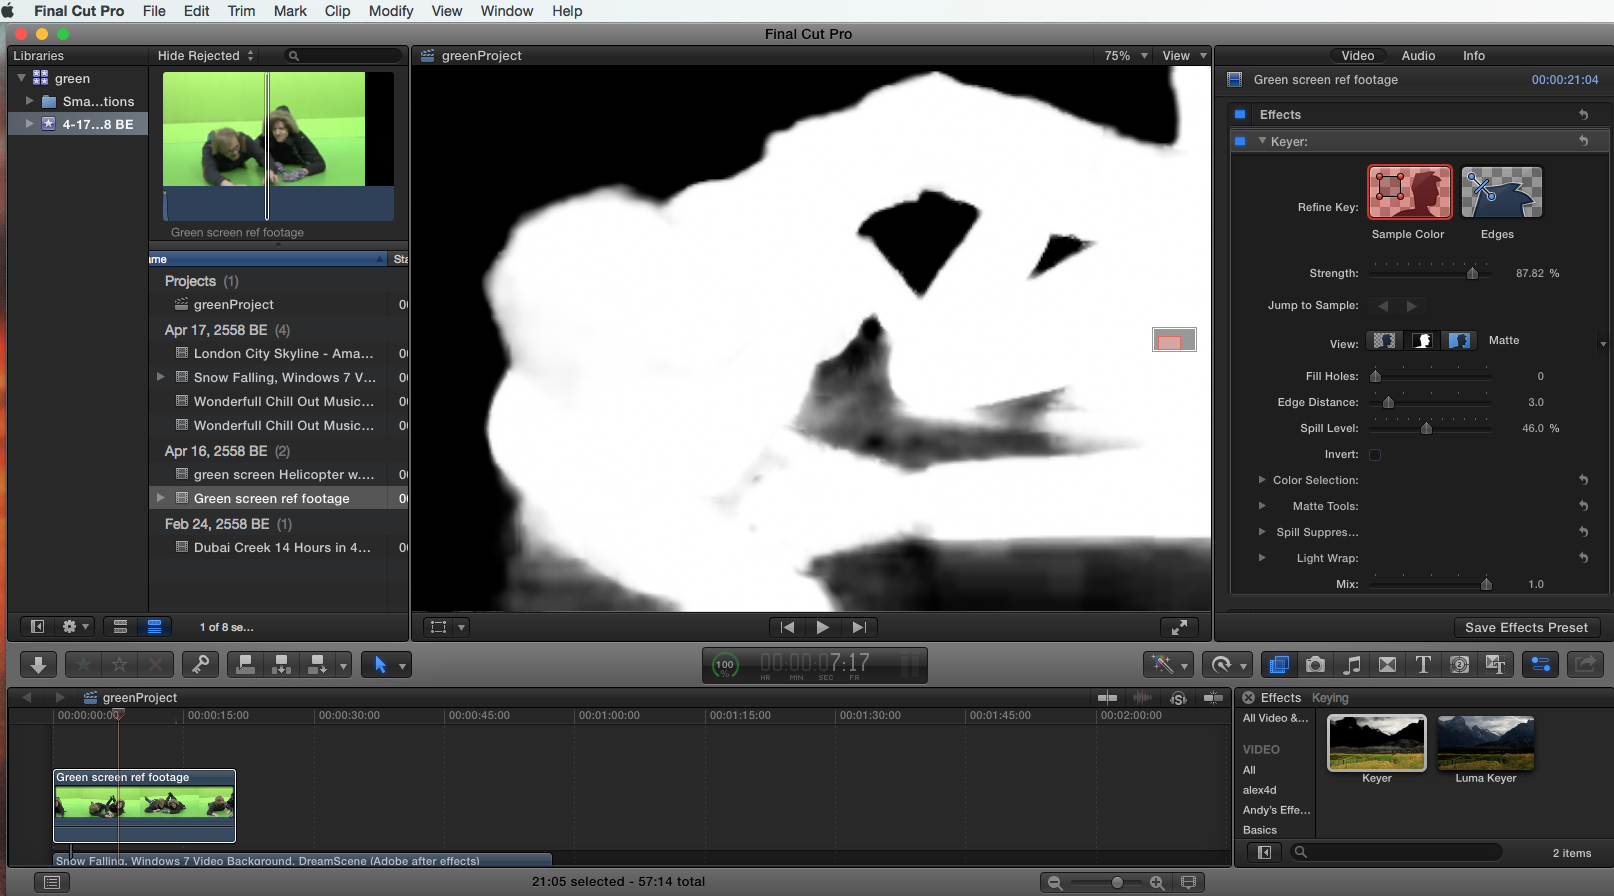The image size is (1614, 896).
Task: Insert the selected clip into storyline
Action: 281,665
